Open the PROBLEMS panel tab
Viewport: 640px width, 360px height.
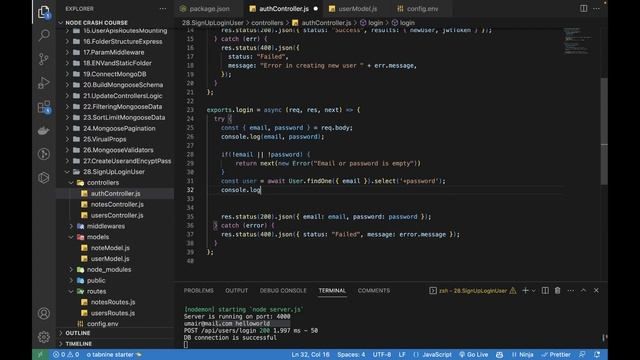198,291
